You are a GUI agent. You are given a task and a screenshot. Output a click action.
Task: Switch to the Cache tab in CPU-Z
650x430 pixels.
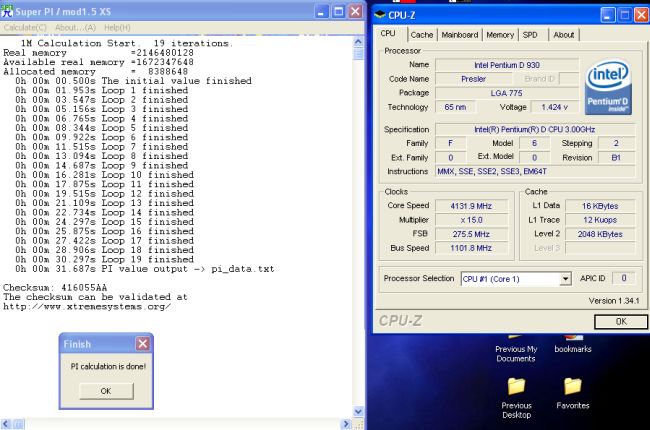[422, 35]
